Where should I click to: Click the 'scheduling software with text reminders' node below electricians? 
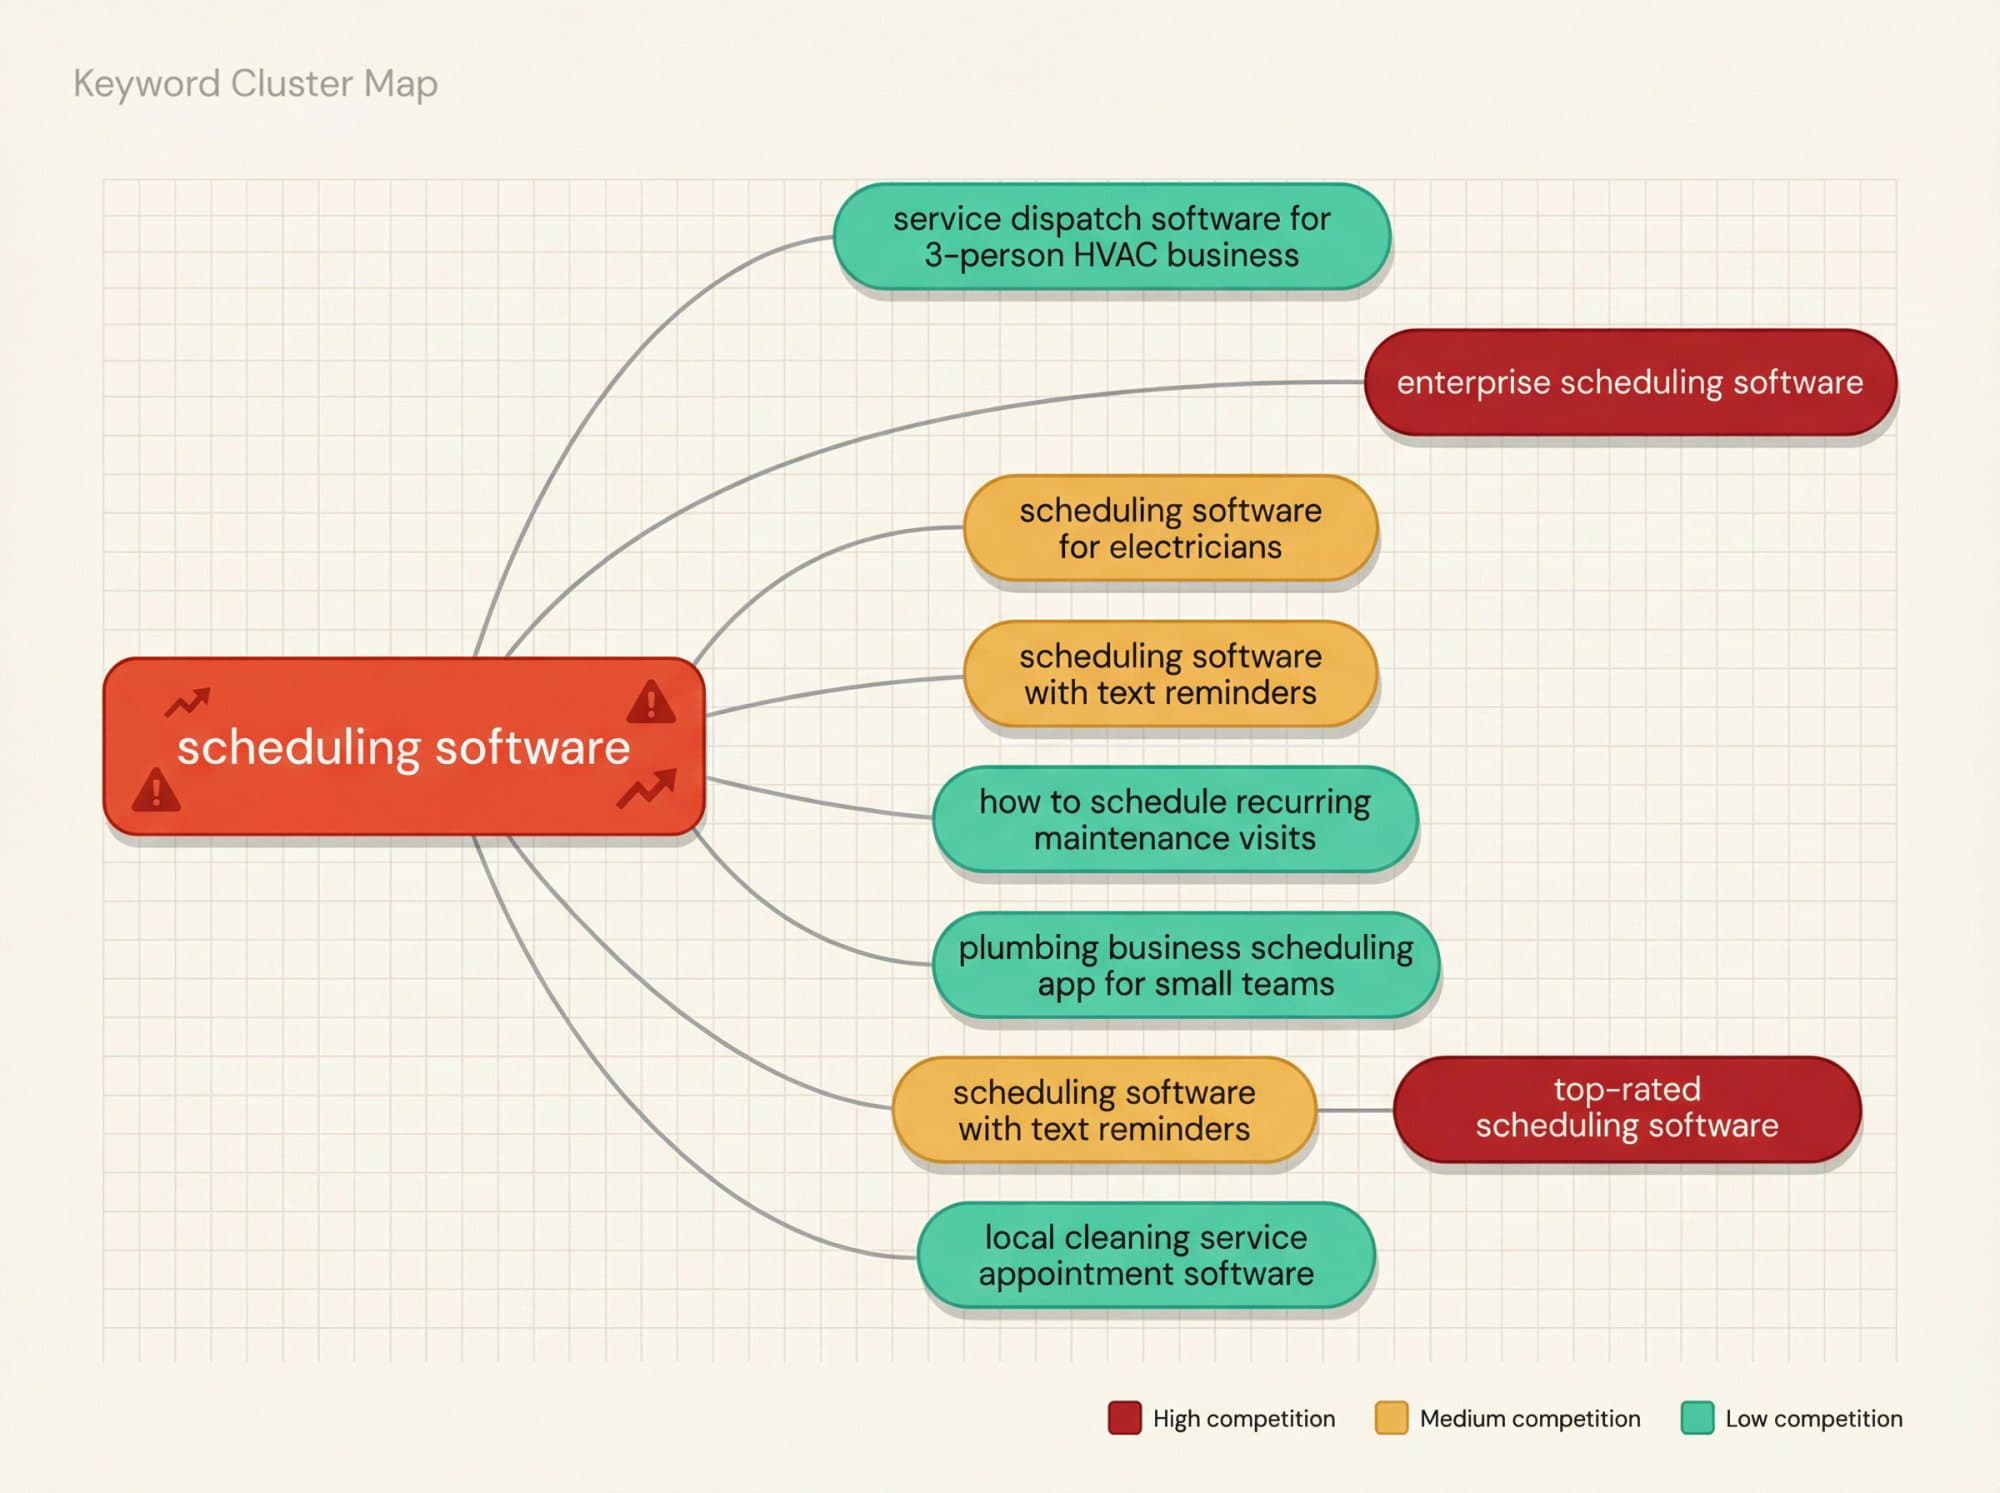pos(1170,674)
